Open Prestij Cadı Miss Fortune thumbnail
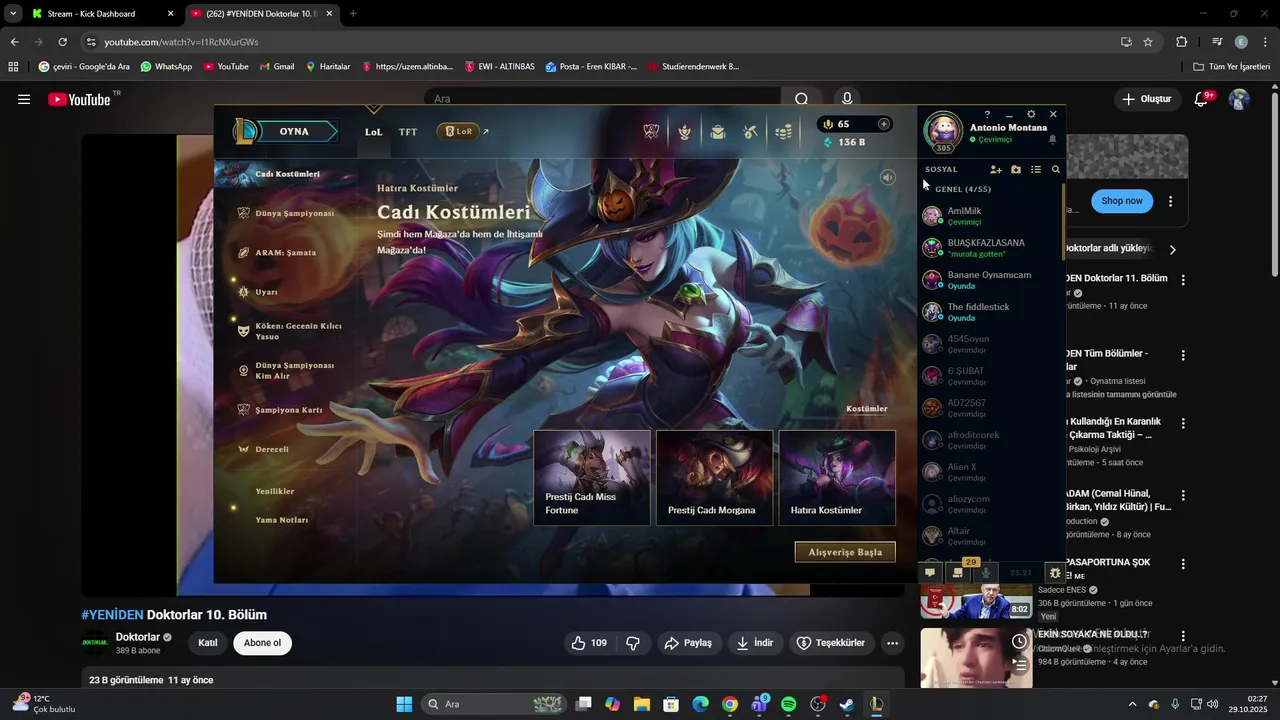 pyautogui.click(x=592, y=478)
